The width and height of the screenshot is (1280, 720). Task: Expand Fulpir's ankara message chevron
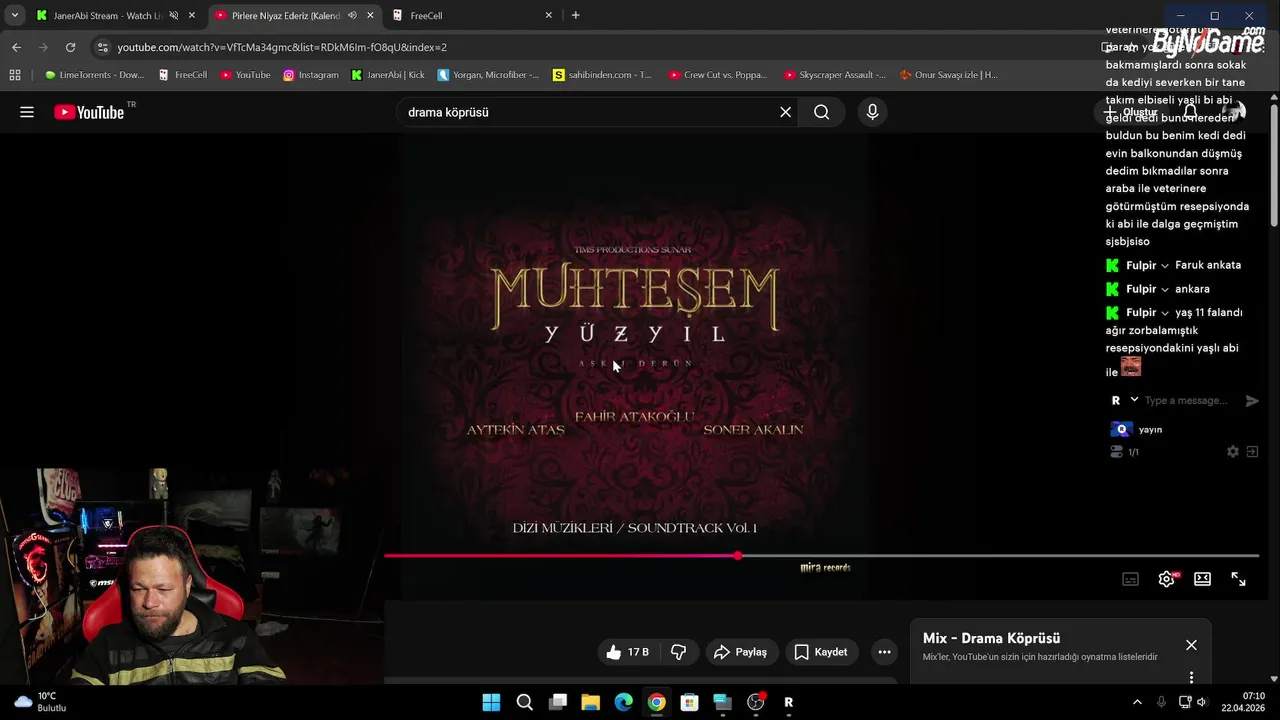point(1165,290)
